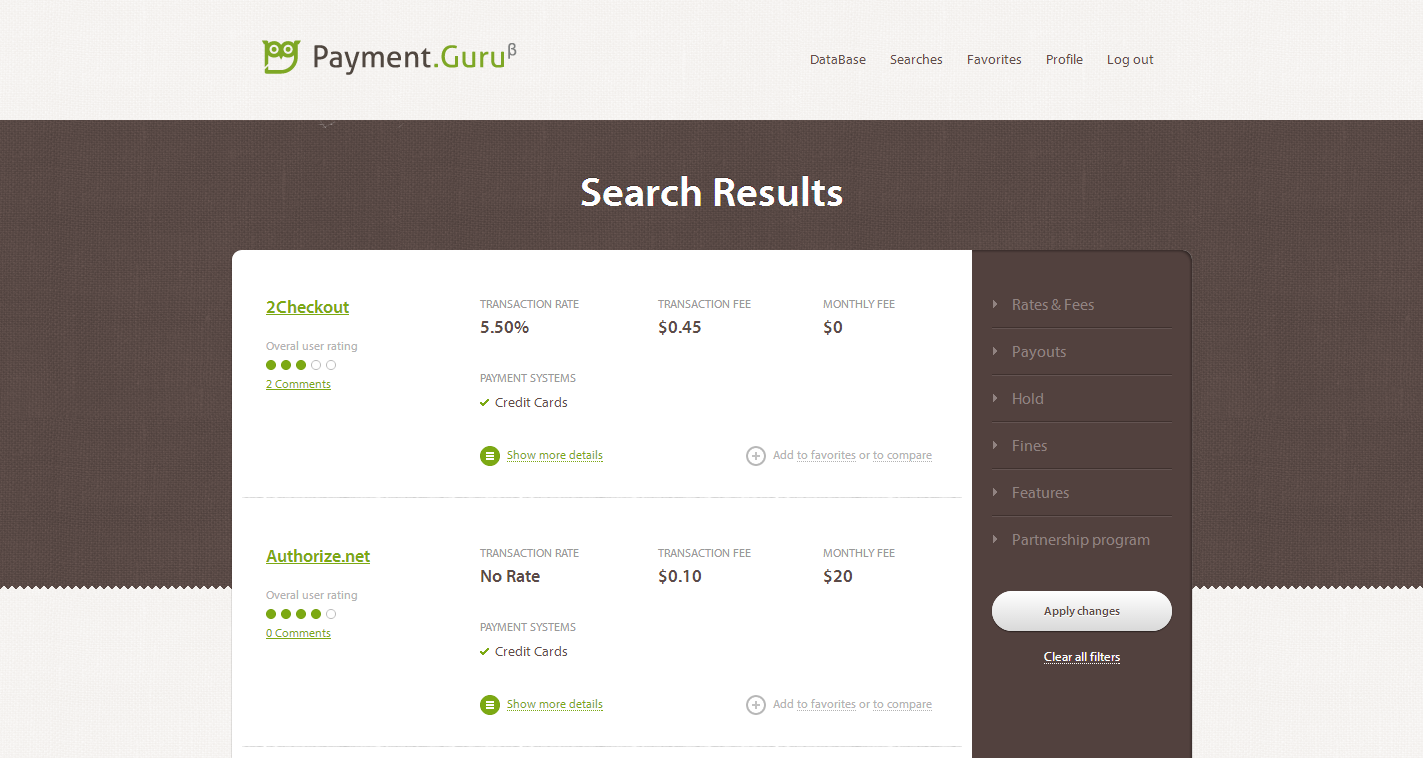The width and height of the screenshot is (1423, 758).
Task: Show more details for Authorize.net
Action: [555, 704]
